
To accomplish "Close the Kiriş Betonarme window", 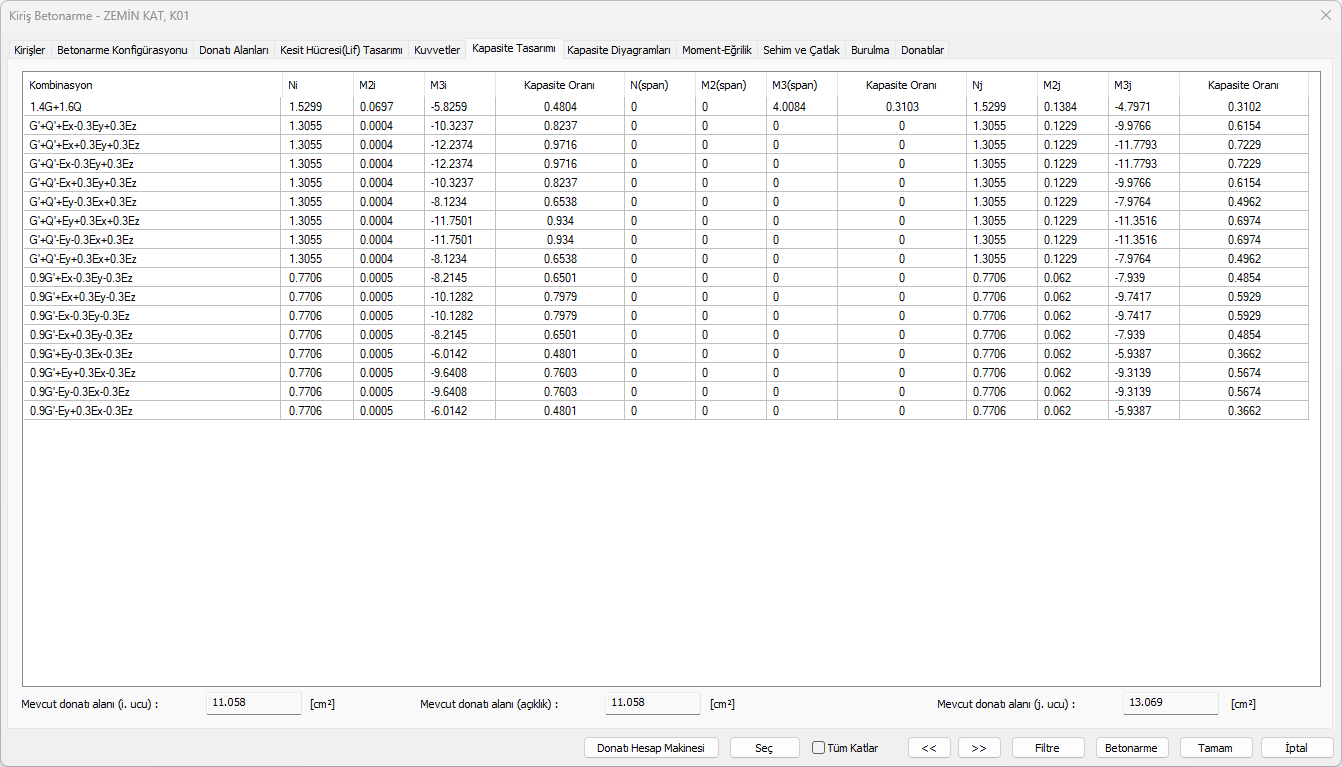I will [1325, 15].
